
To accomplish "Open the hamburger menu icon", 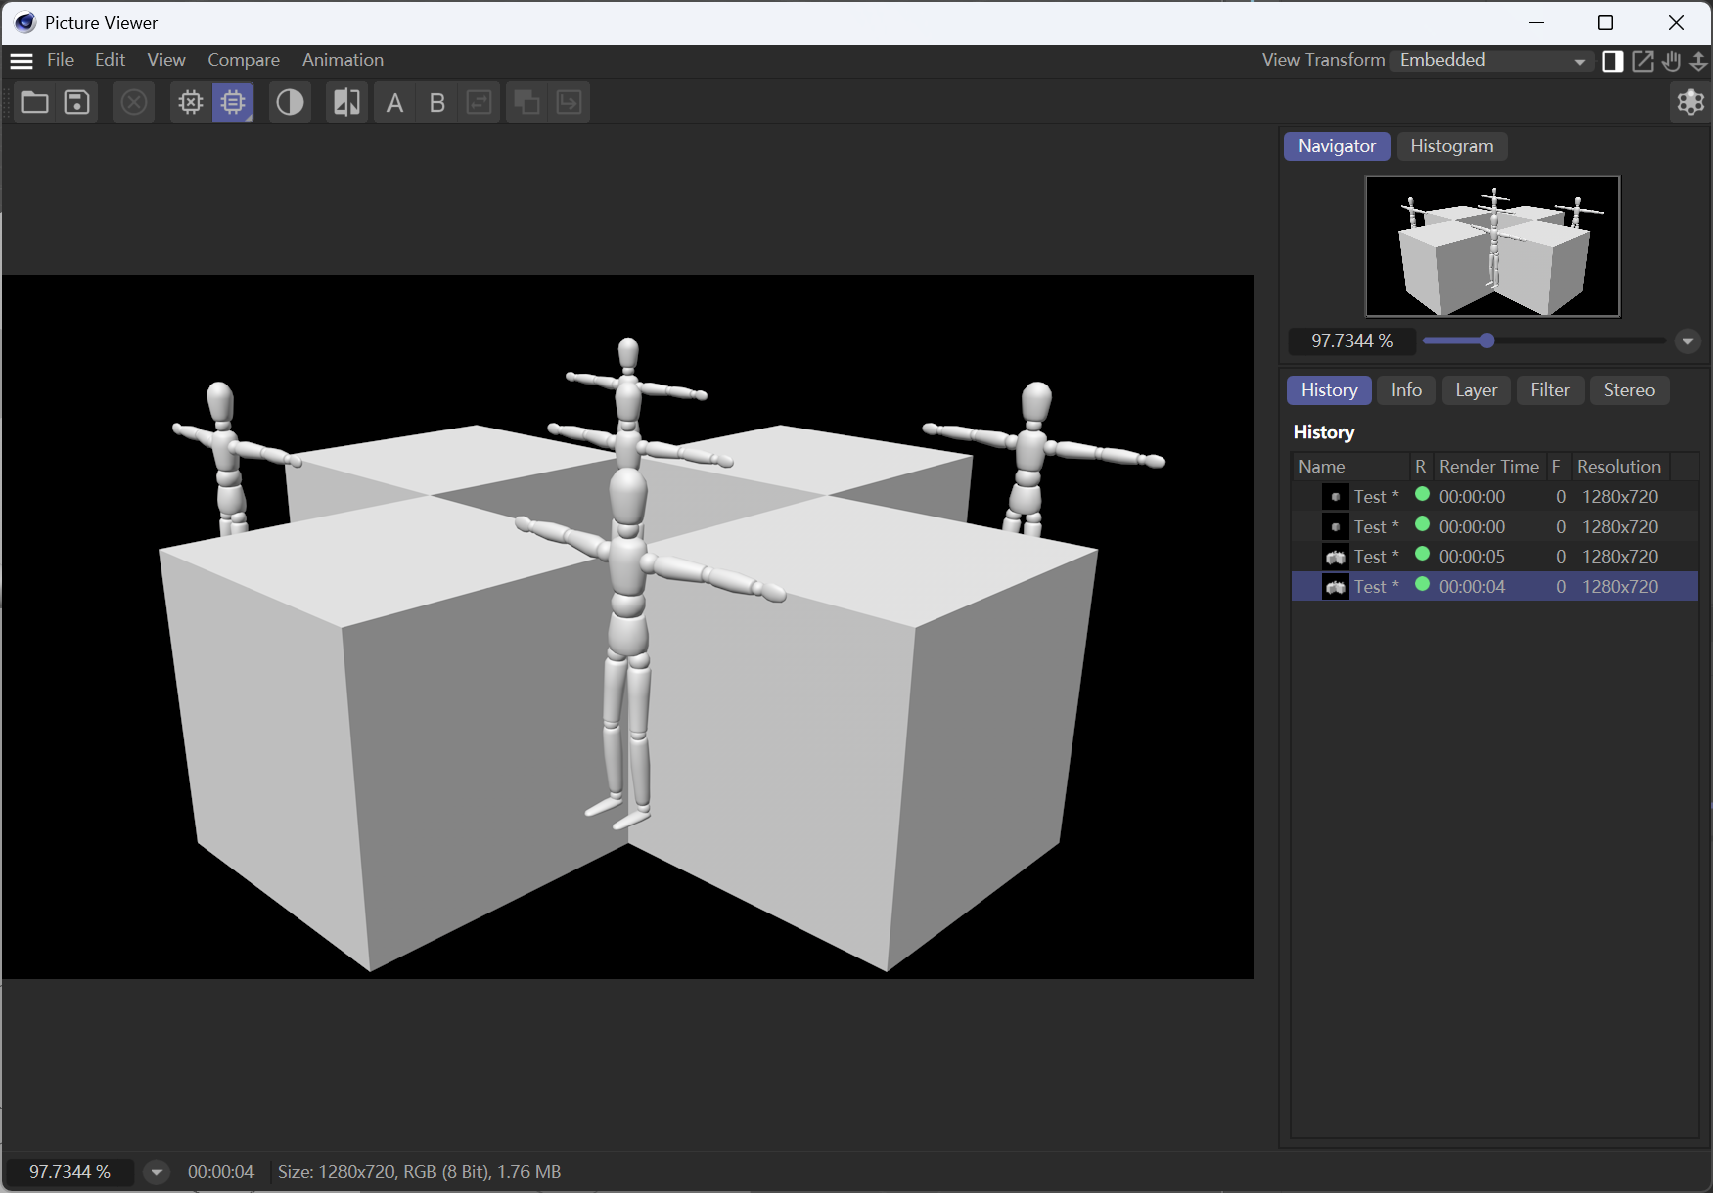I will point(21,60).
